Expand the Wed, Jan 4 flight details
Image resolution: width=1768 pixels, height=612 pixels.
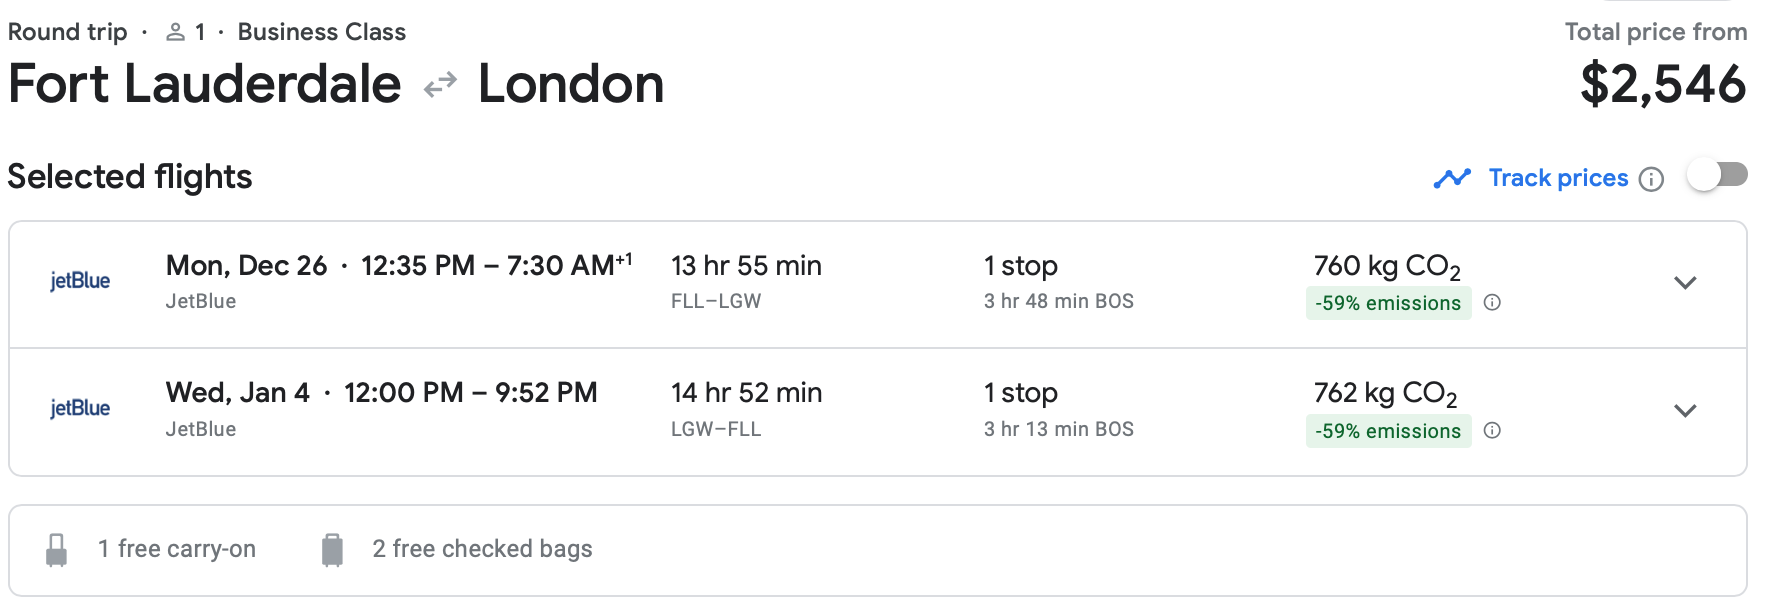pyautogui.click(x=1685, y=411)
